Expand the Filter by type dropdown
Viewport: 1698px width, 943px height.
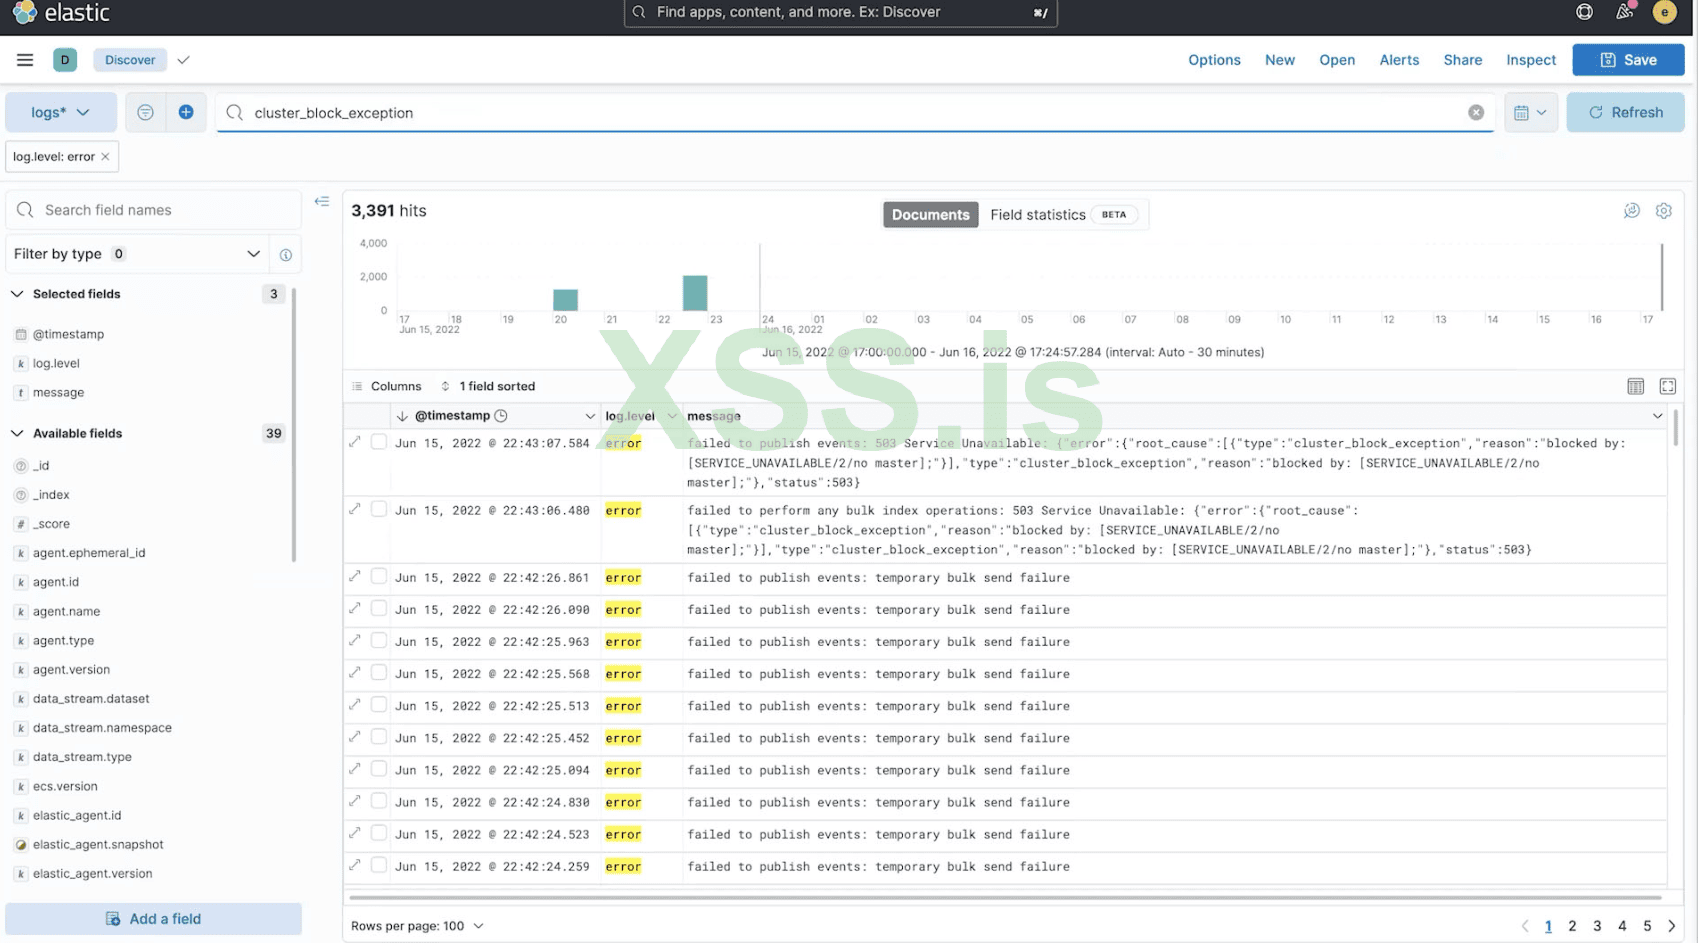137,254
